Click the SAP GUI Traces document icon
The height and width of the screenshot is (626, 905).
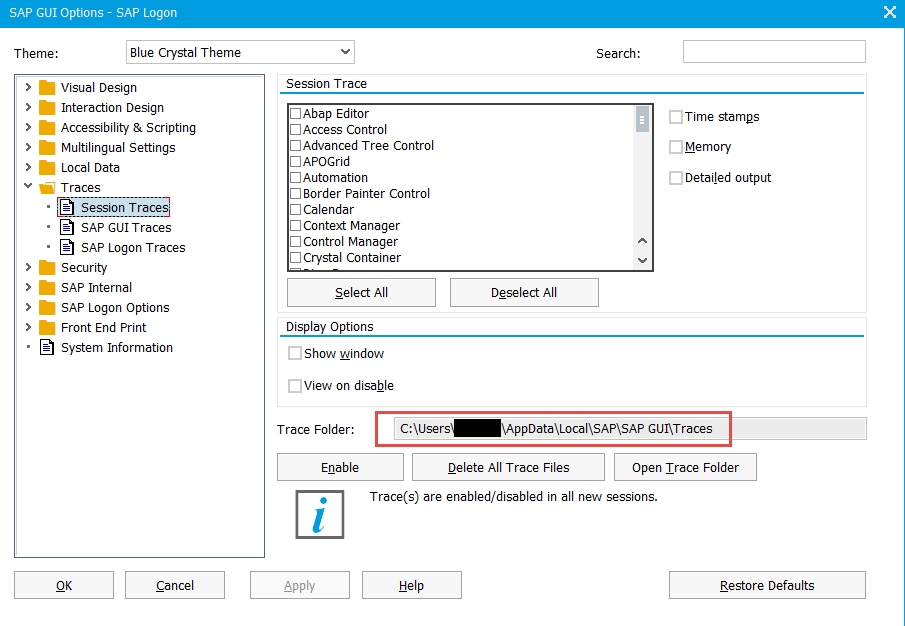point(67,228)
